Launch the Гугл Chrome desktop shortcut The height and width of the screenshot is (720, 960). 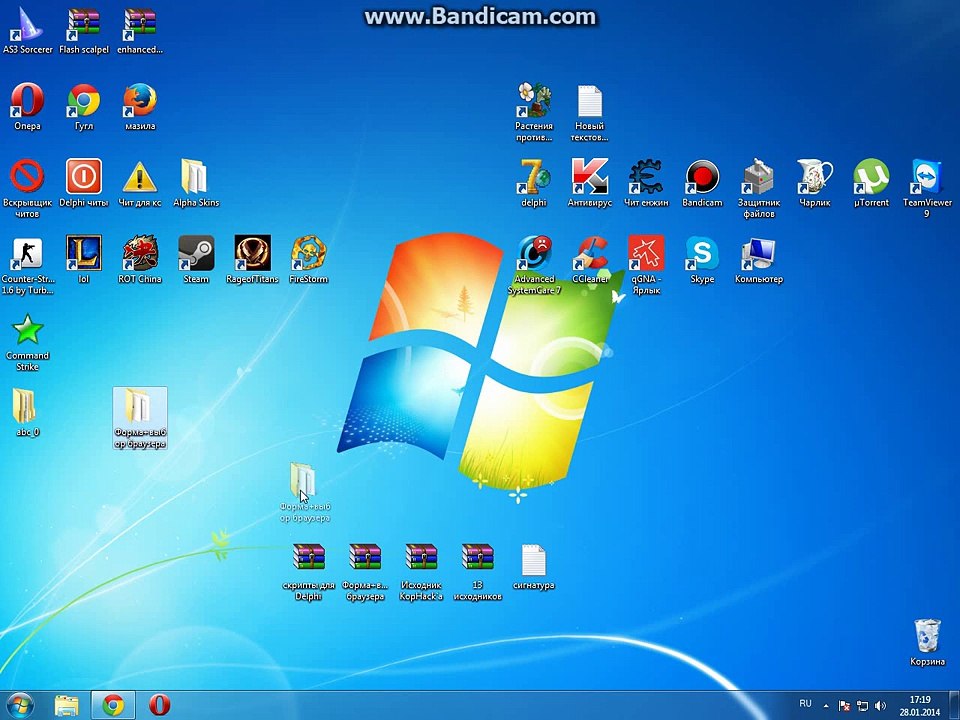pos(84,106)
